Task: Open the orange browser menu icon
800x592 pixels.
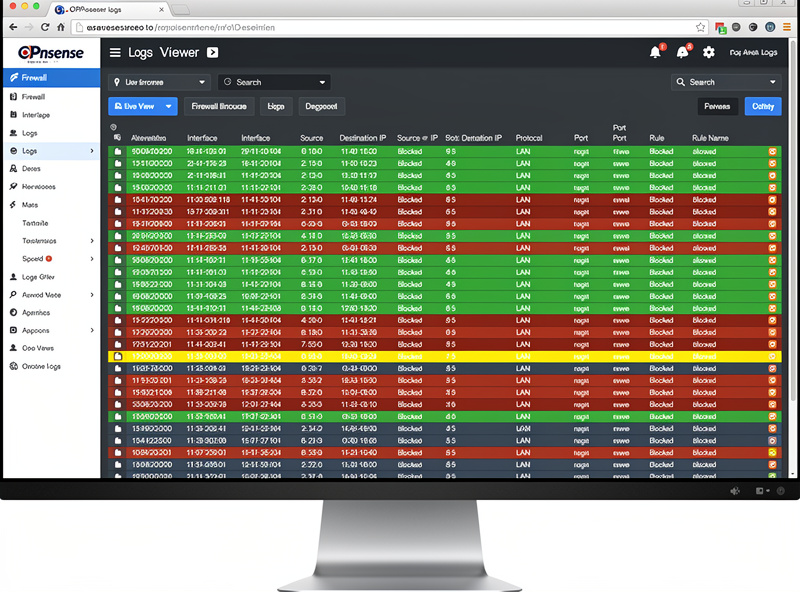Action: click(787, 27)
